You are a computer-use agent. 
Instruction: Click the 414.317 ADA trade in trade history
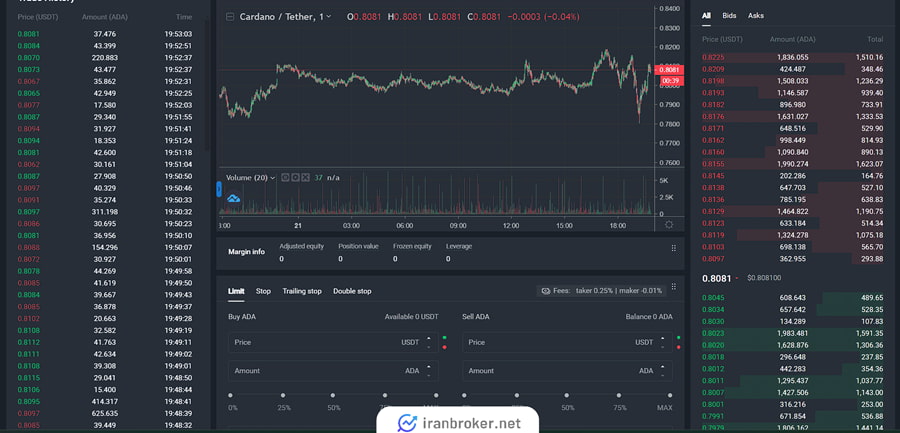click(105, 401)
